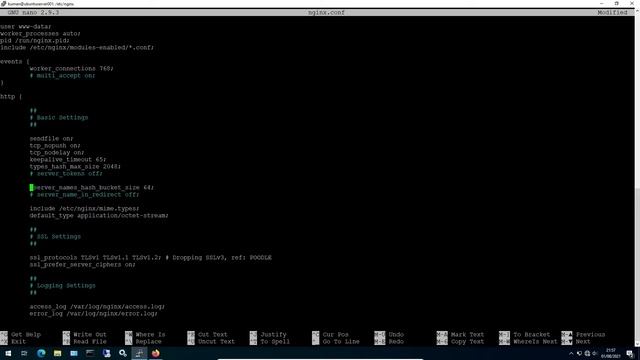
Task: Click the 'Undo' shortcut label
Action: click(x=396, y=334)
